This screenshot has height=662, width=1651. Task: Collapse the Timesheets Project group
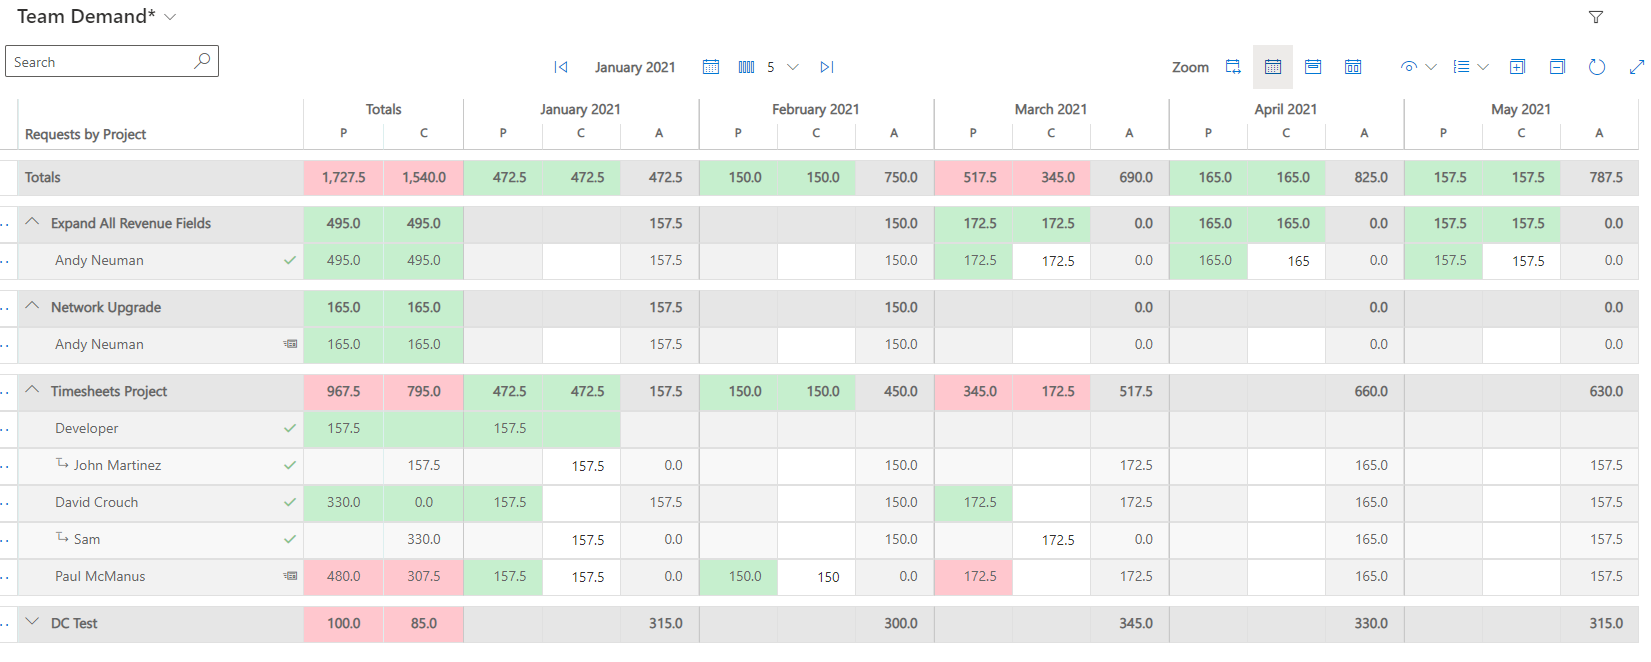32,391
